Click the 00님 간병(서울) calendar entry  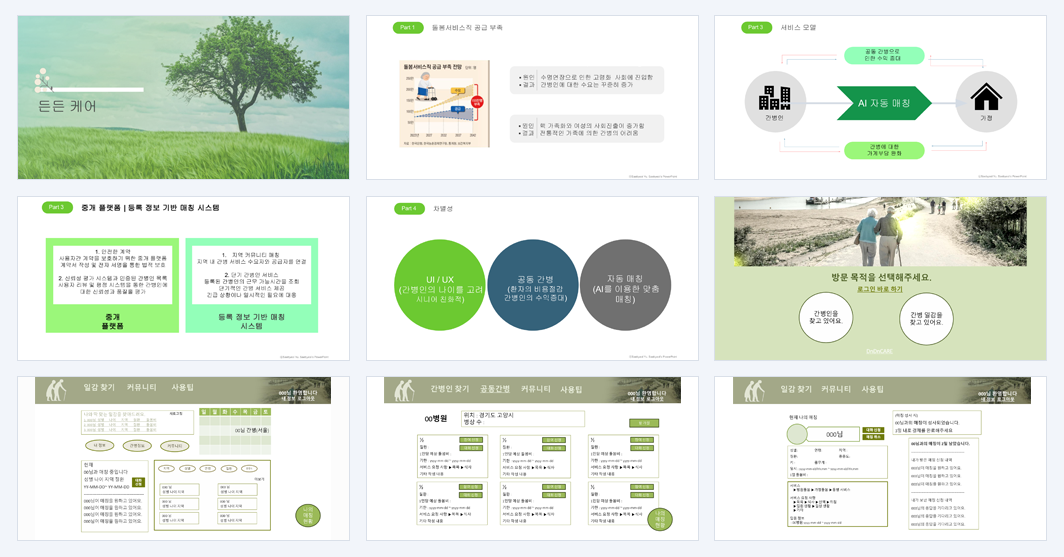pos(251,430)
